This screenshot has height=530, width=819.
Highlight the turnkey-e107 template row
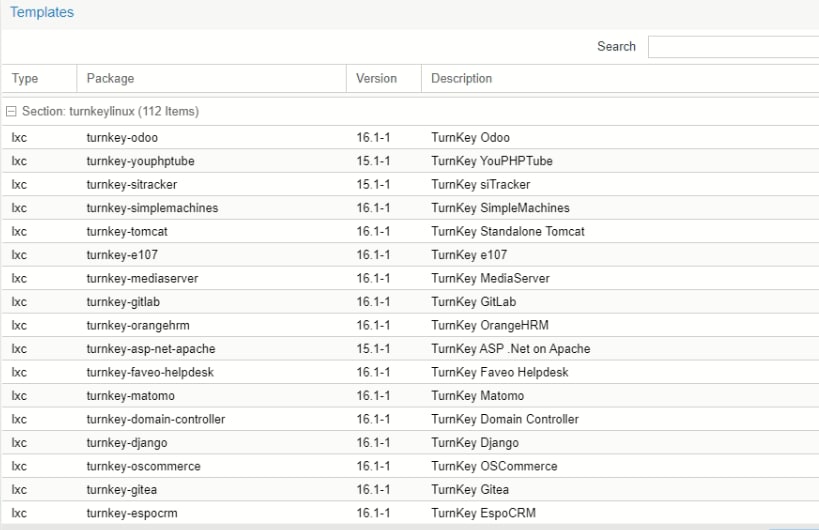[122, 255]
